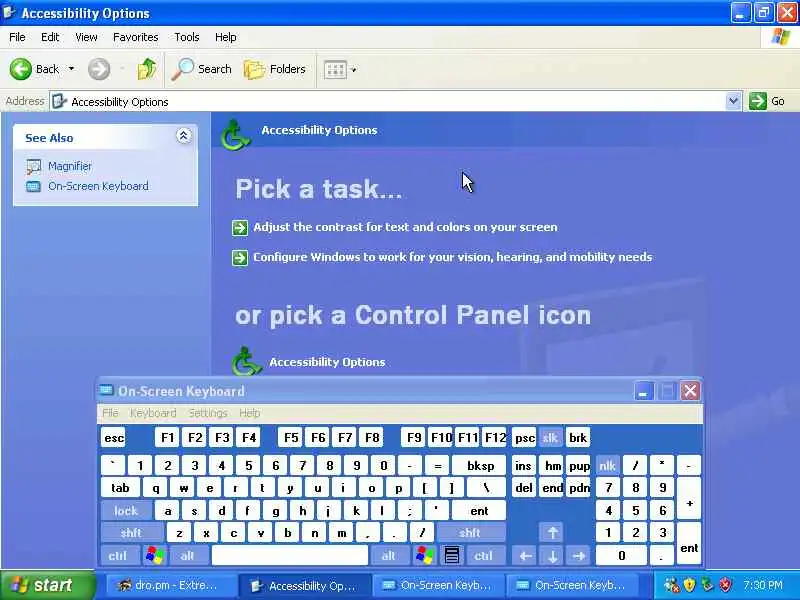Image resolution: width=800 pixels, height=600 pixels.
Task: Open Magnifier icon in See Also
Action: click(x=34, y=166)
